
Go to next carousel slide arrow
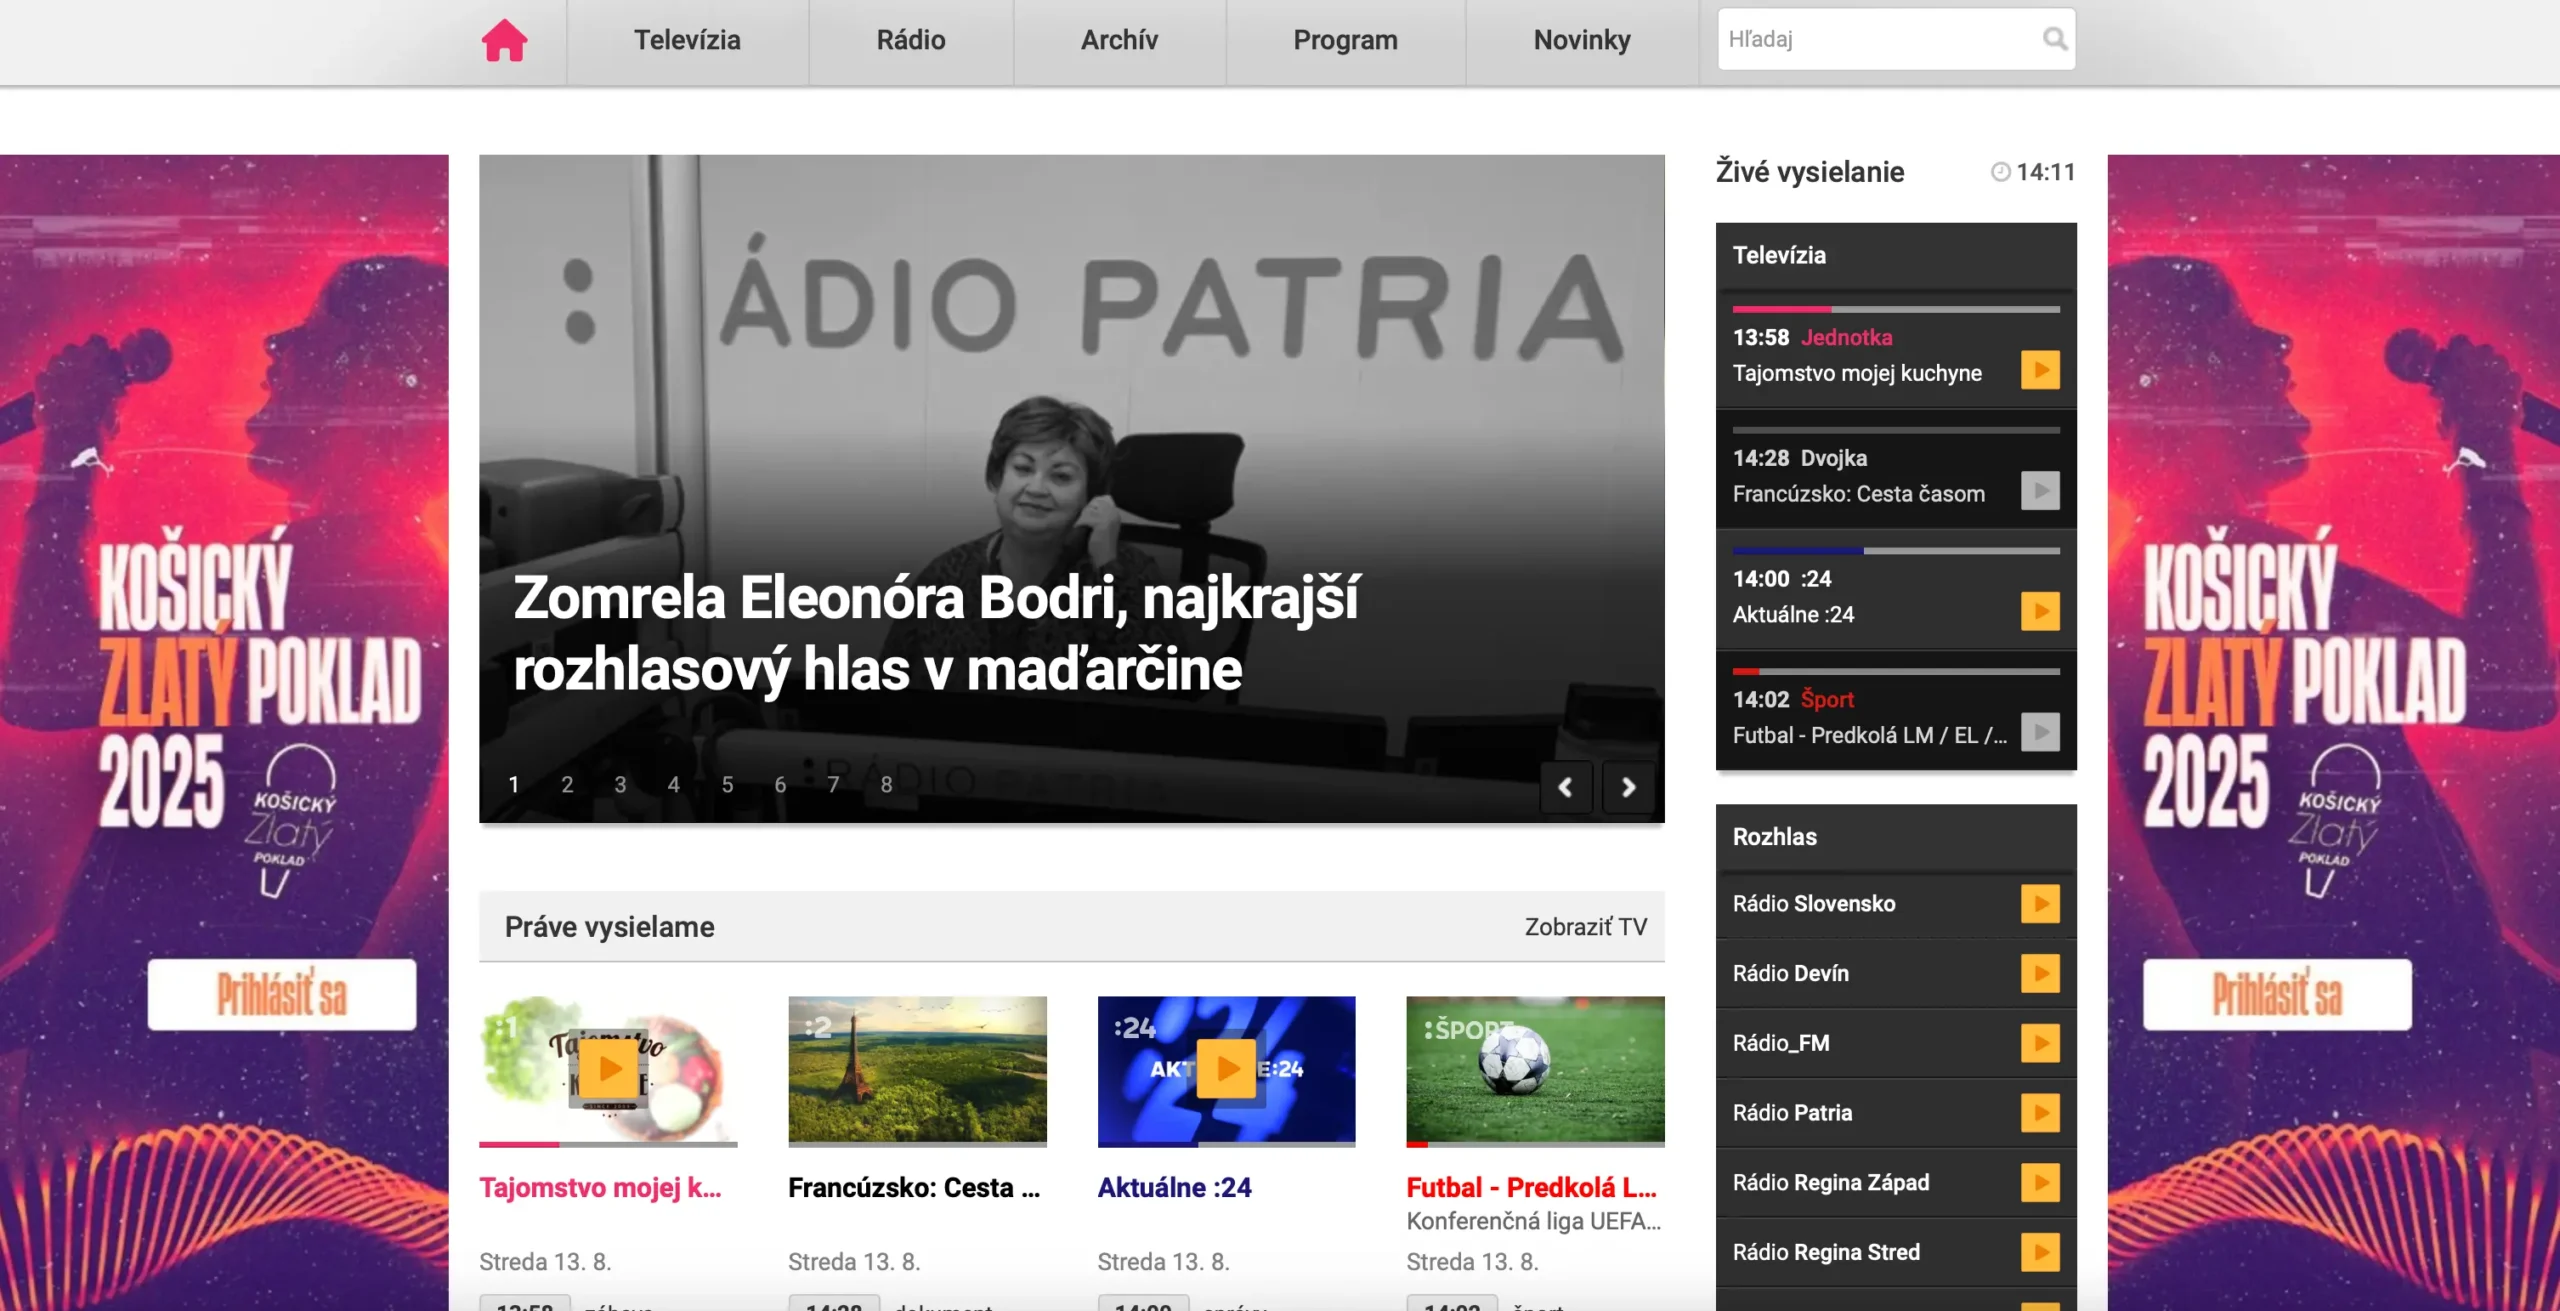pyautogui.click(x=1628, y=787)
